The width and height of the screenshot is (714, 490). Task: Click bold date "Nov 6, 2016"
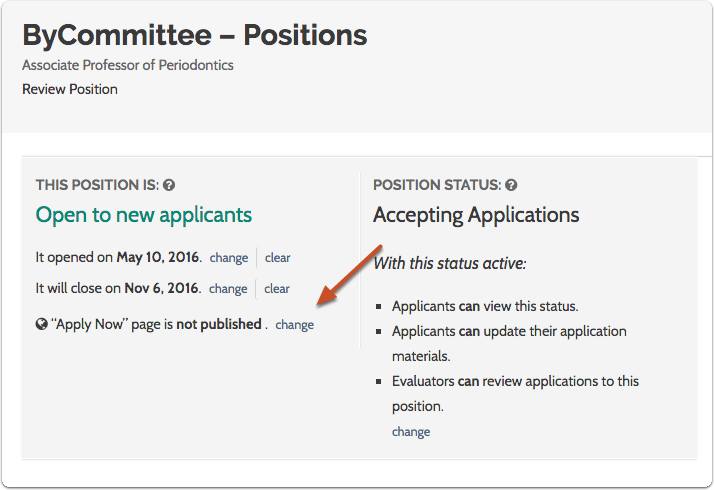tap(162, 288)
